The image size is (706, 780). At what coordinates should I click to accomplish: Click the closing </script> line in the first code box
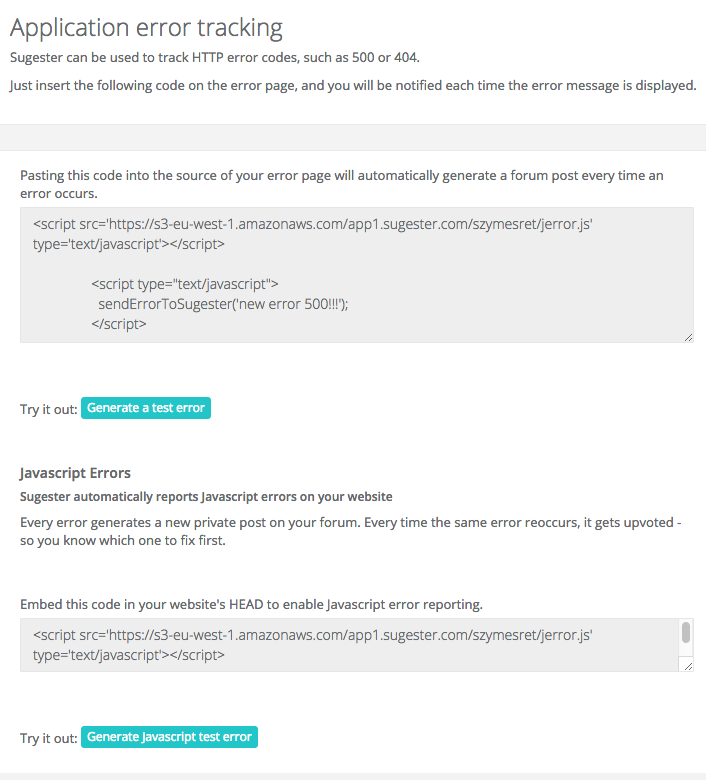click(x=119, y=324)
